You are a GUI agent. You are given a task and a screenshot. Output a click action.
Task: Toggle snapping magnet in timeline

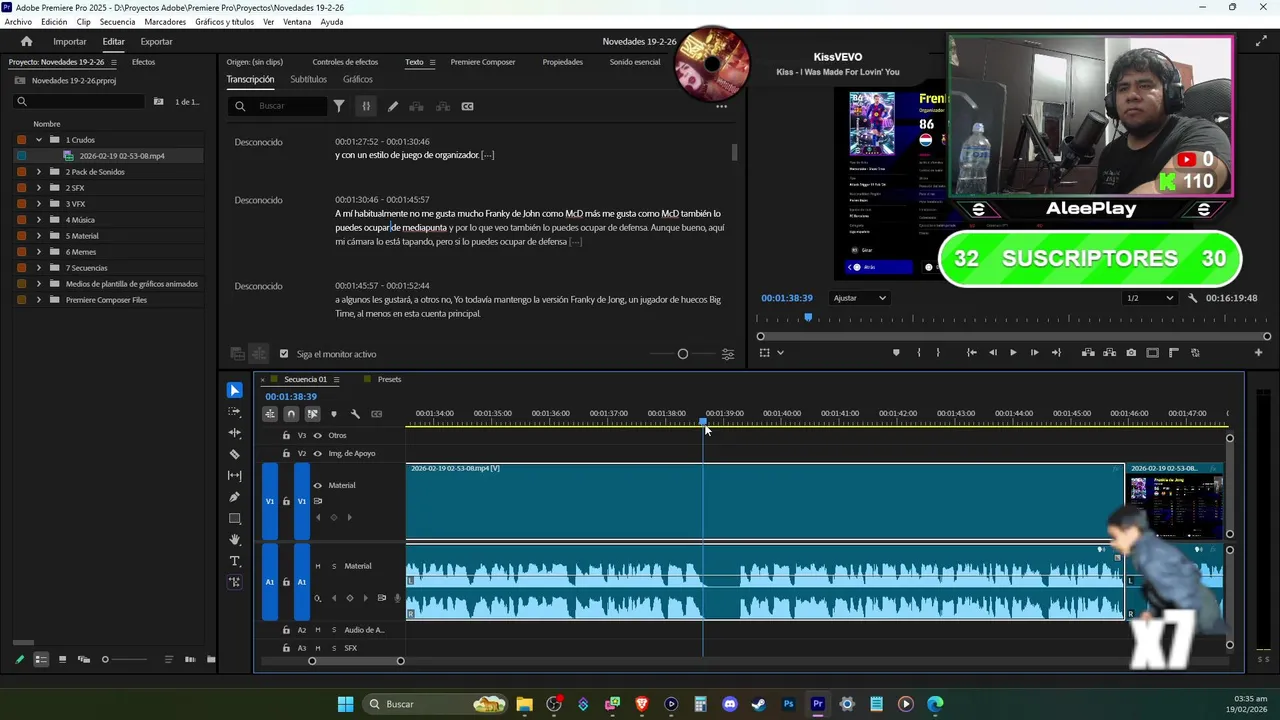[x=291, y=414]
